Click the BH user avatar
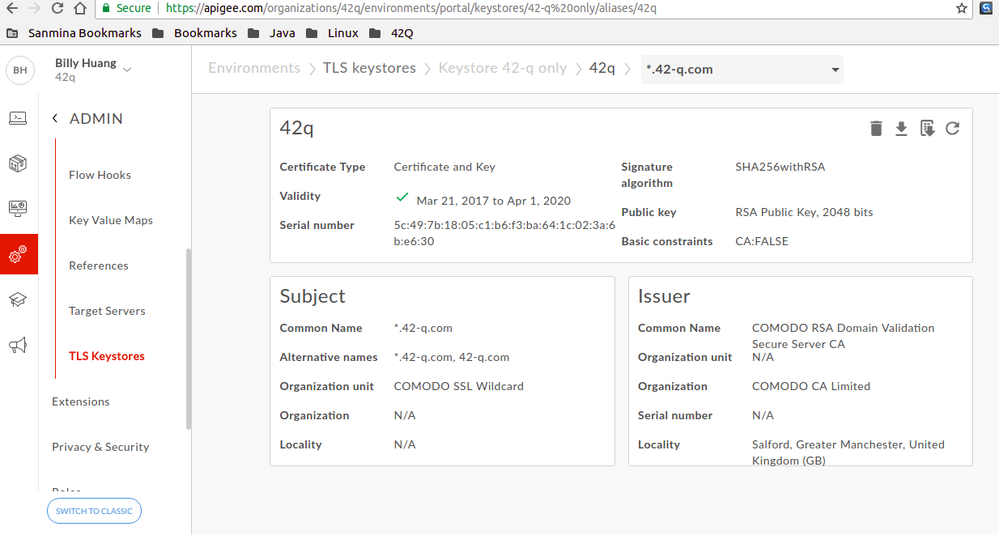This screenshot has width=999, height=535. (x=20, y=70)
